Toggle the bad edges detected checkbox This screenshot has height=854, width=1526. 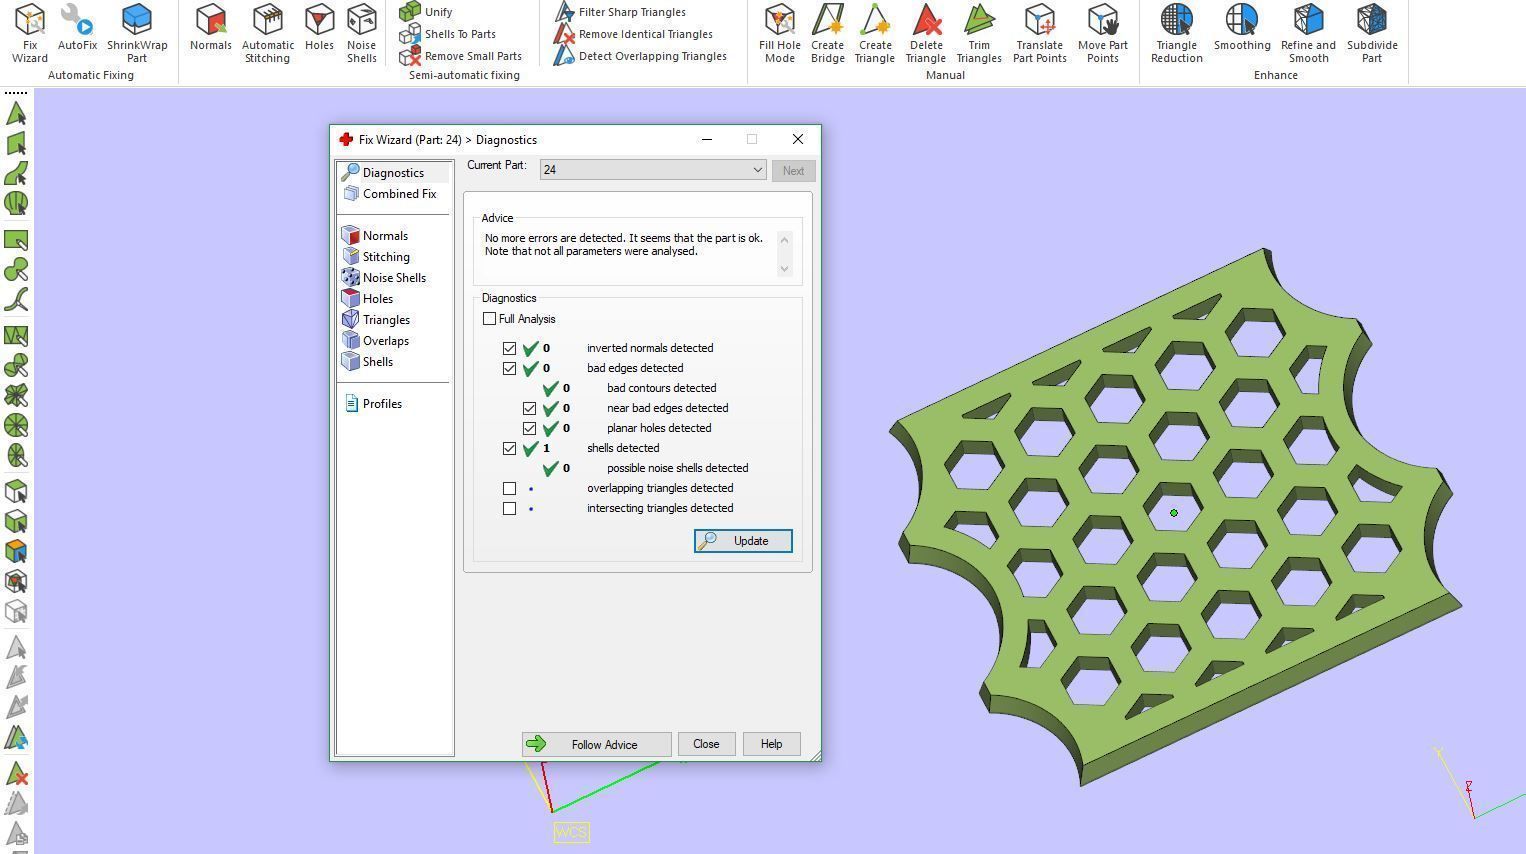510,369
